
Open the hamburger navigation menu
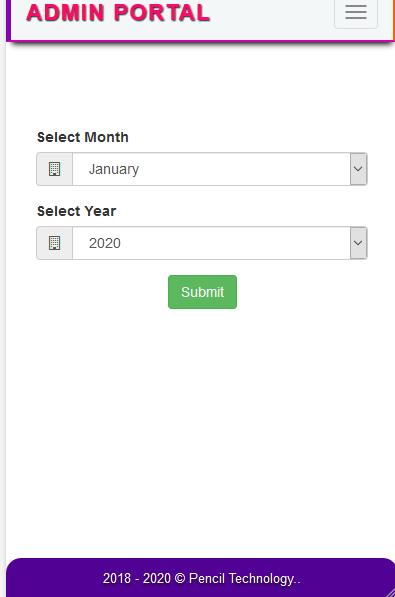(356, 13)
